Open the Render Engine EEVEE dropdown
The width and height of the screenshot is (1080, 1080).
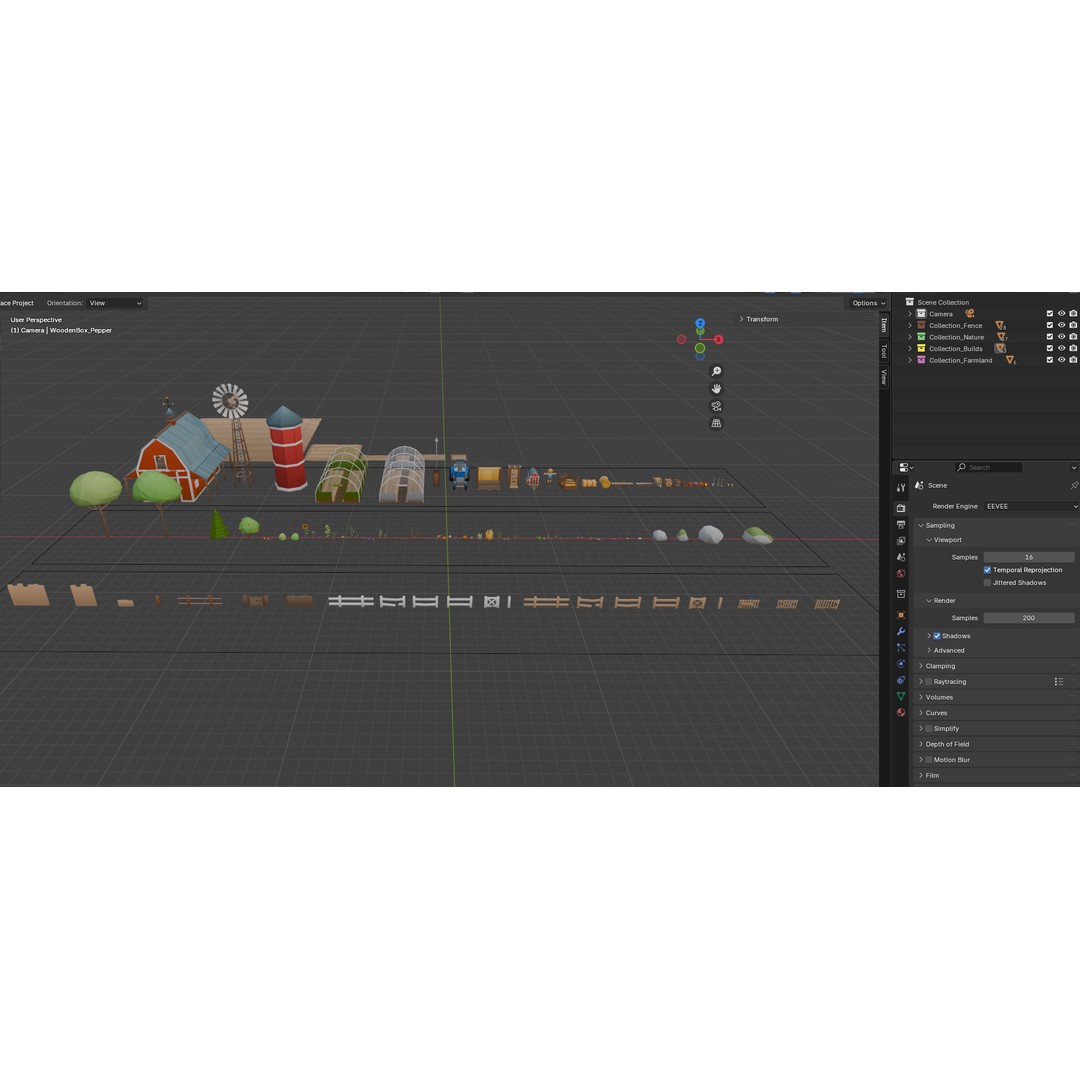(1031, 506)
